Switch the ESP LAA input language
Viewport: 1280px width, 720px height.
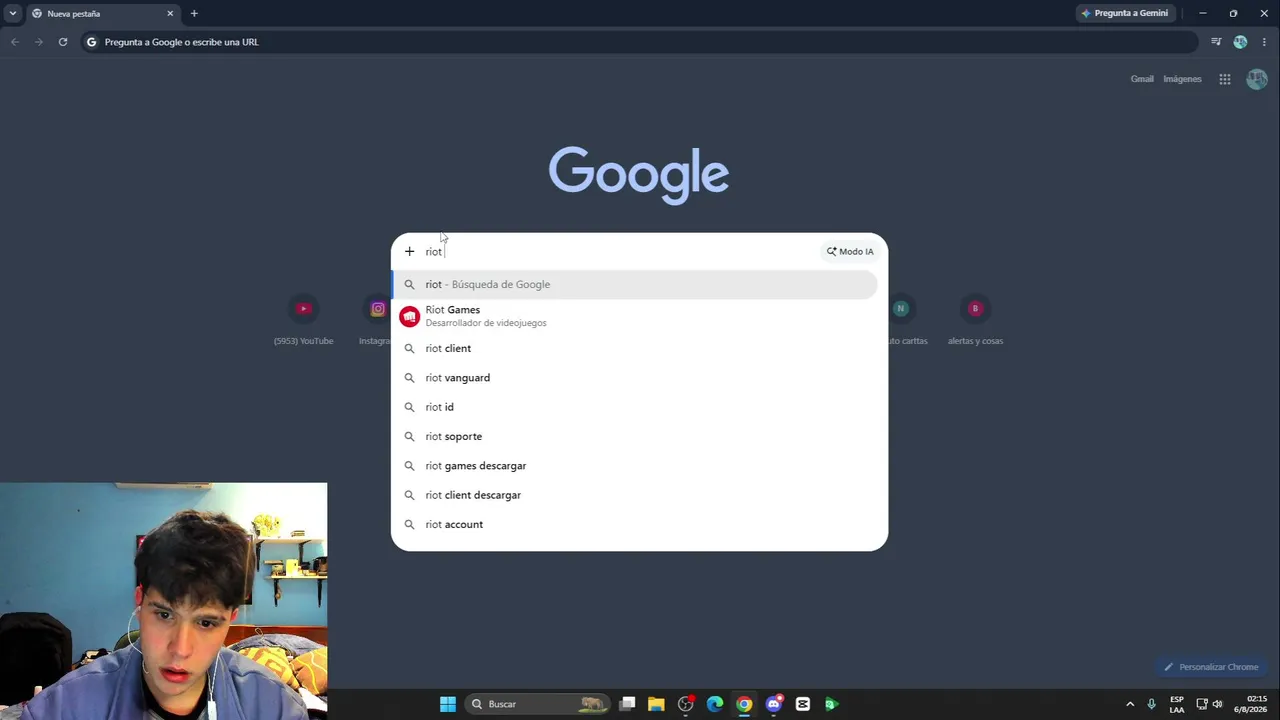[1177, 704]
